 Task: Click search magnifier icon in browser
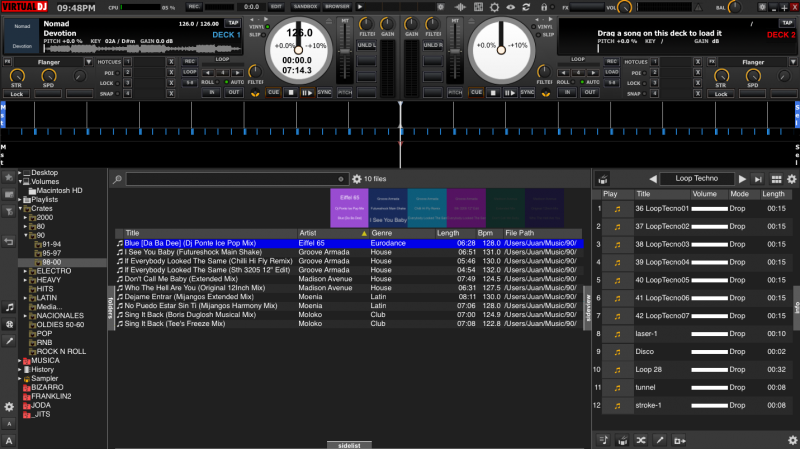click(117, 179)
